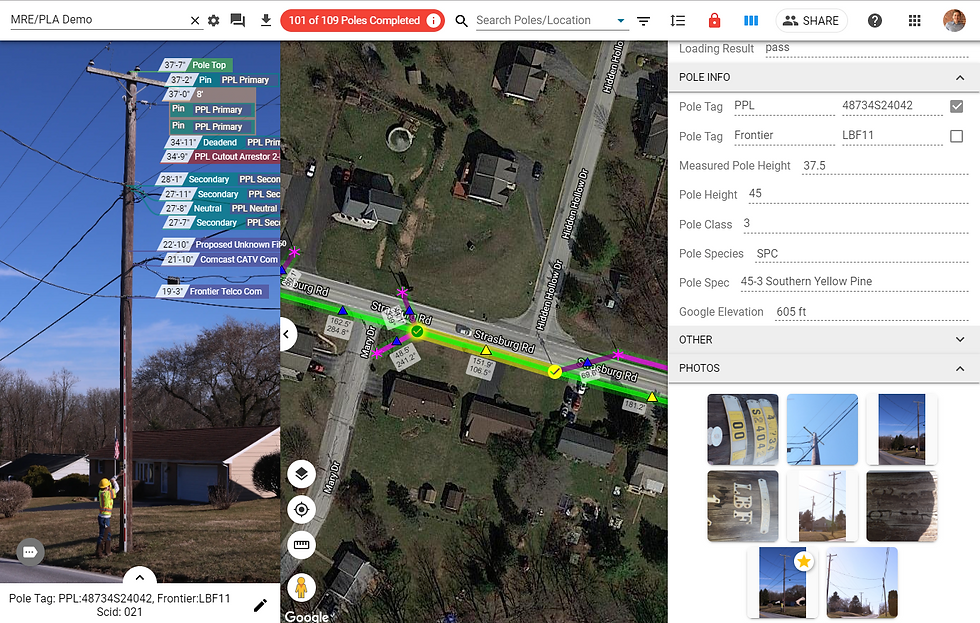
Task: Clear the MRE/PLA Demo job name
Action: pyautogui.click(x=195, y=21)
